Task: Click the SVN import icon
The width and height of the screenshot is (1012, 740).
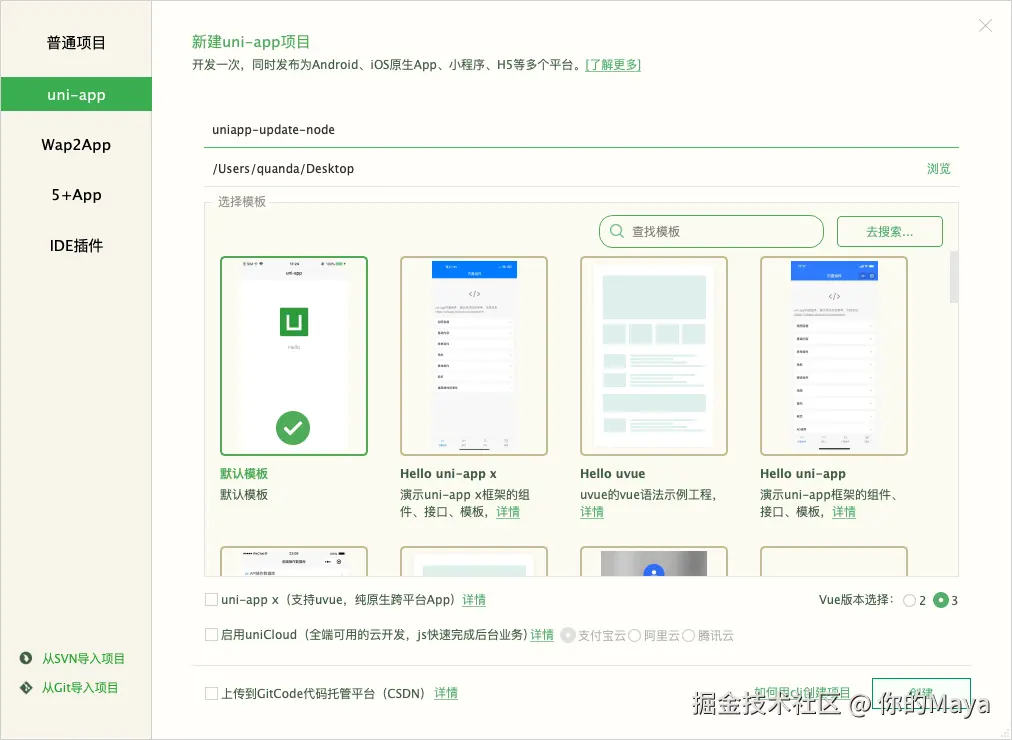Action: pos(26,658)
